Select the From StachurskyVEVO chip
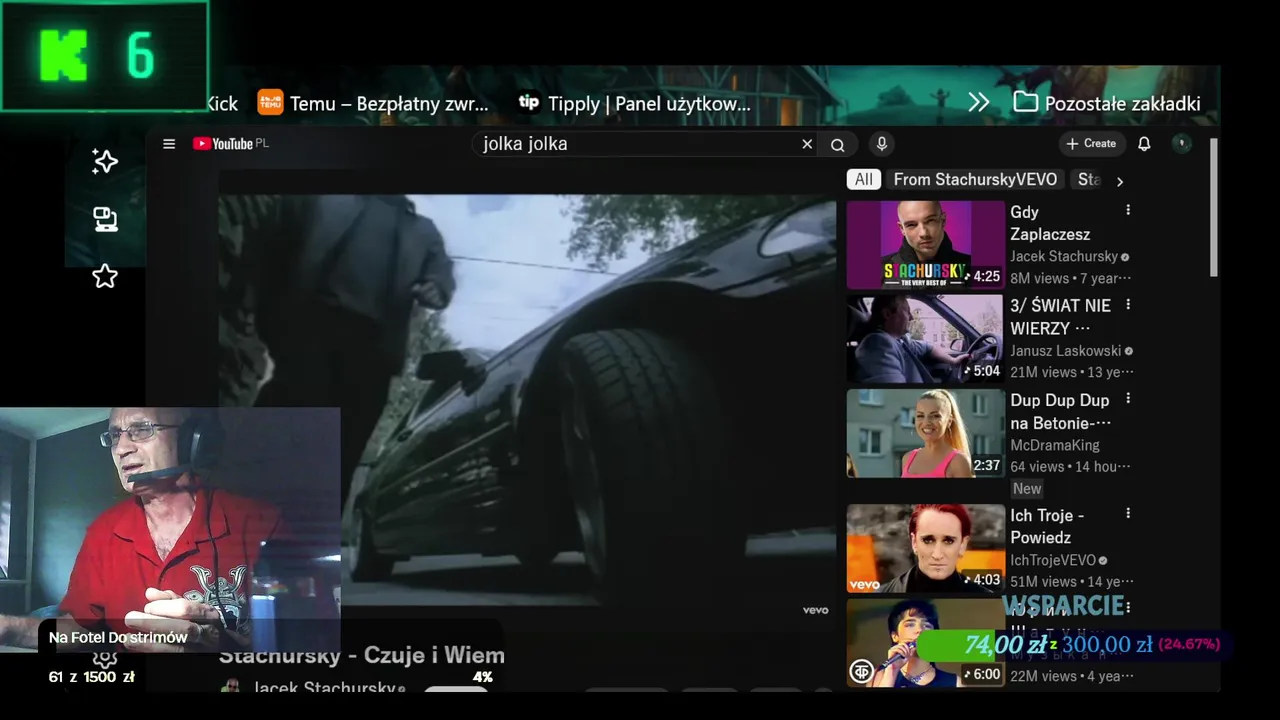 975,180
